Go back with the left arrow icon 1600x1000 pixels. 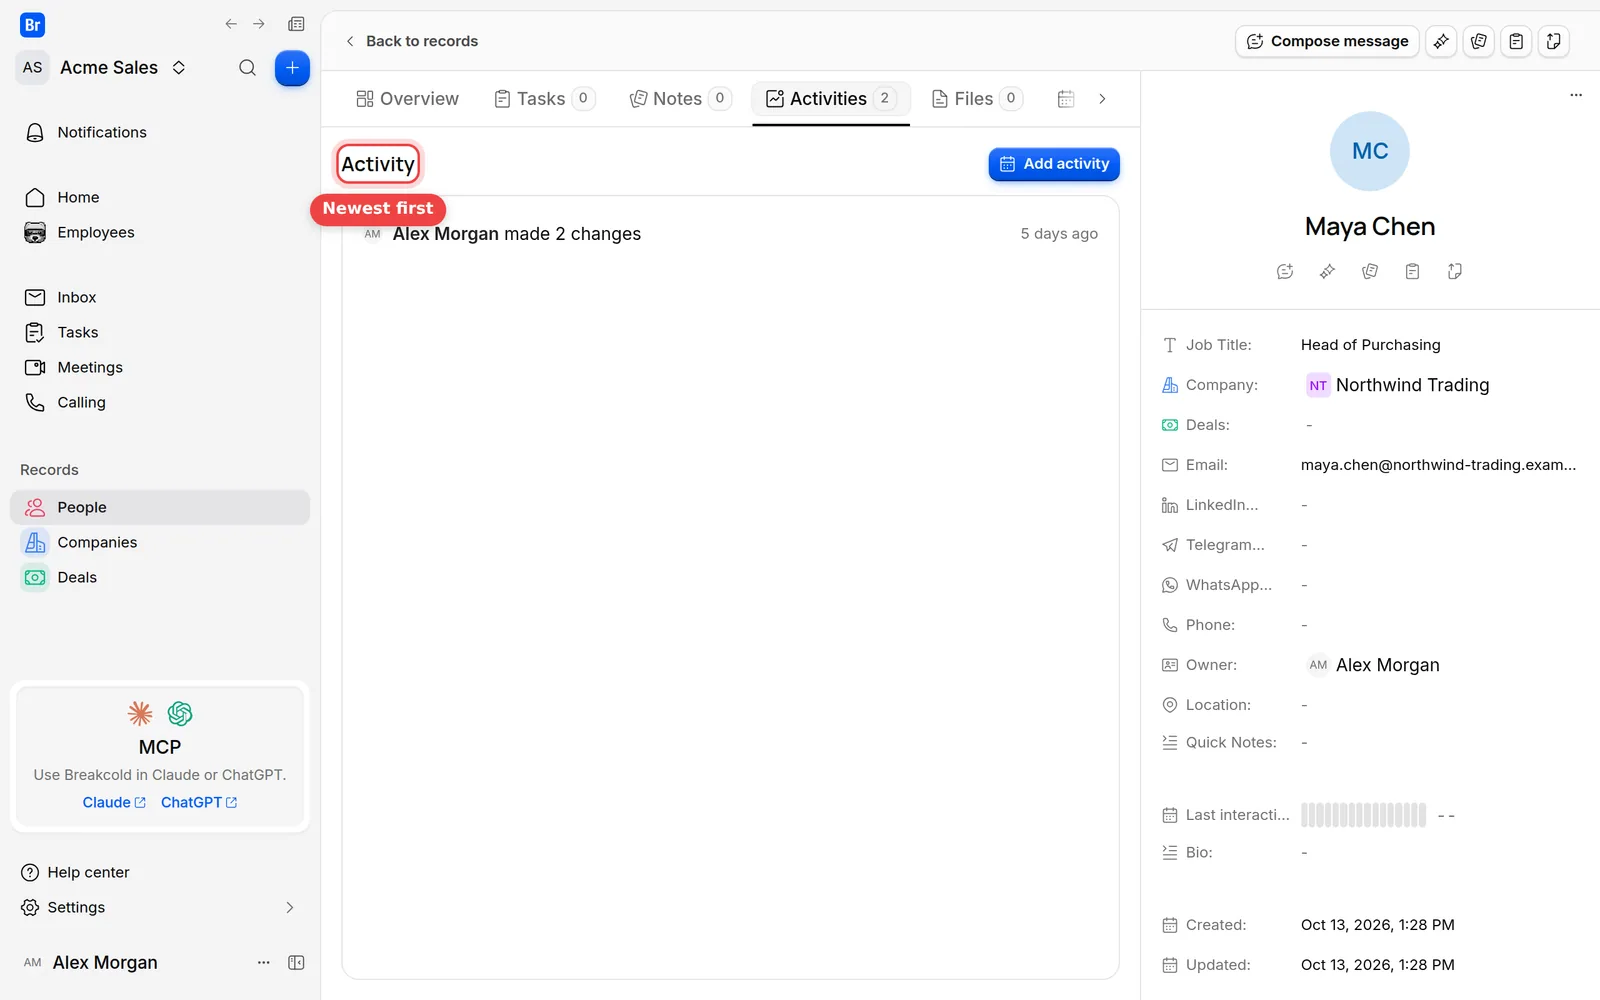pos(231,24)
